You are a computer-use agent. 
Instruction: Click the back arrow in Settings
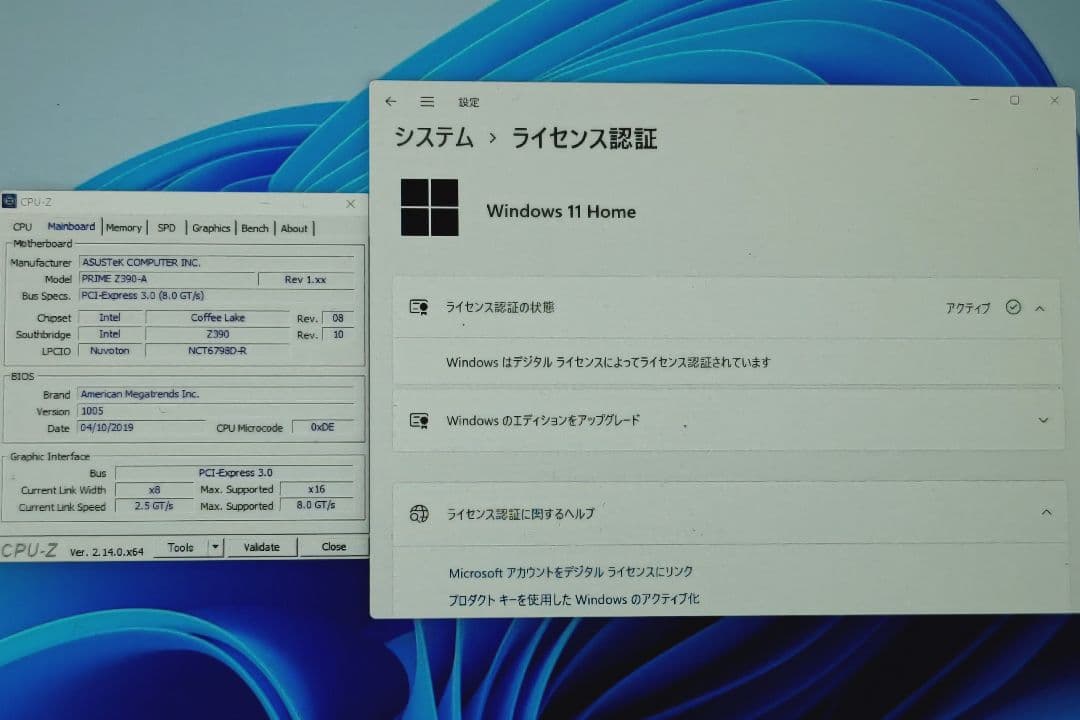[x=391, y=101]
